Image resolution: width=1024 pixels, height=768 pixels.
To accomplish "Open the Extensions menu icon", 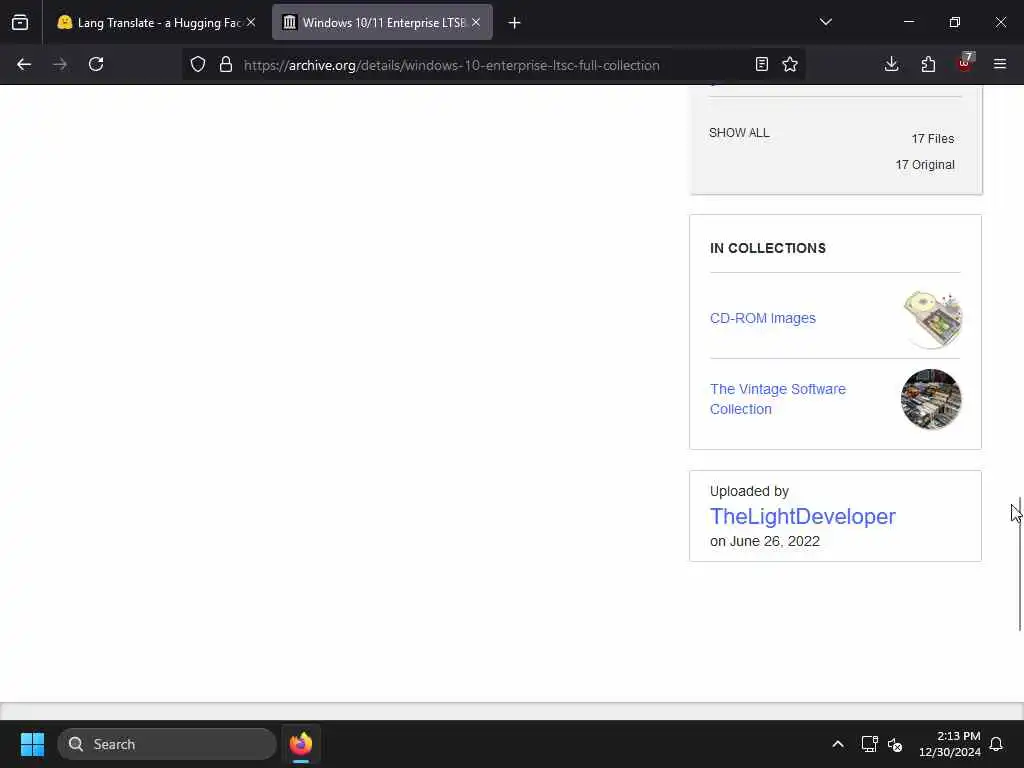I will 928,65.
